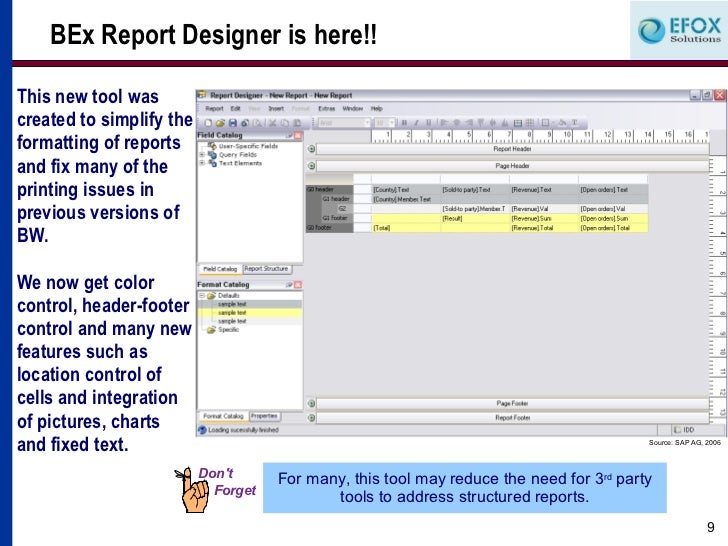Select the [Result] cell
728x546 pixels.
(475, 218)
